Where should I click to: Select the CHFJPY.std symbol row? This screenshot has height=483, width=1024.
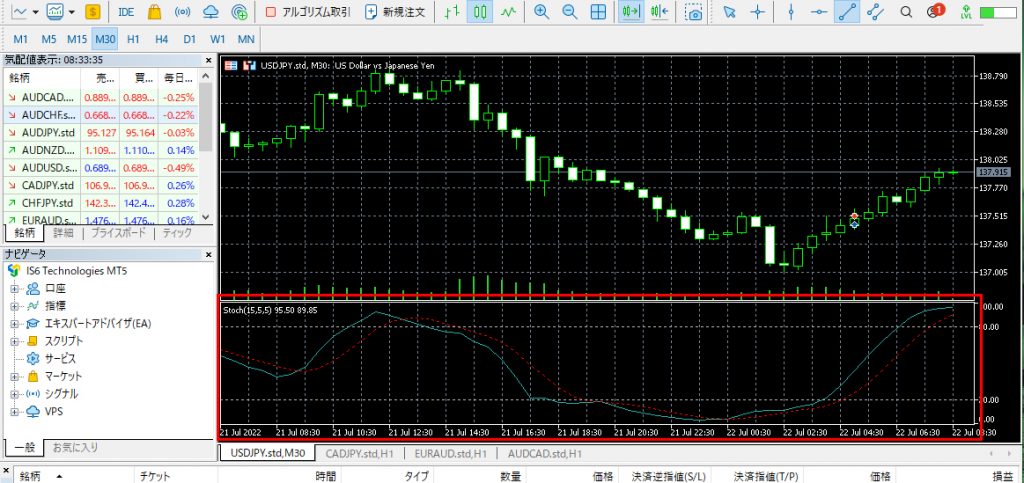[x=101, y=202]
